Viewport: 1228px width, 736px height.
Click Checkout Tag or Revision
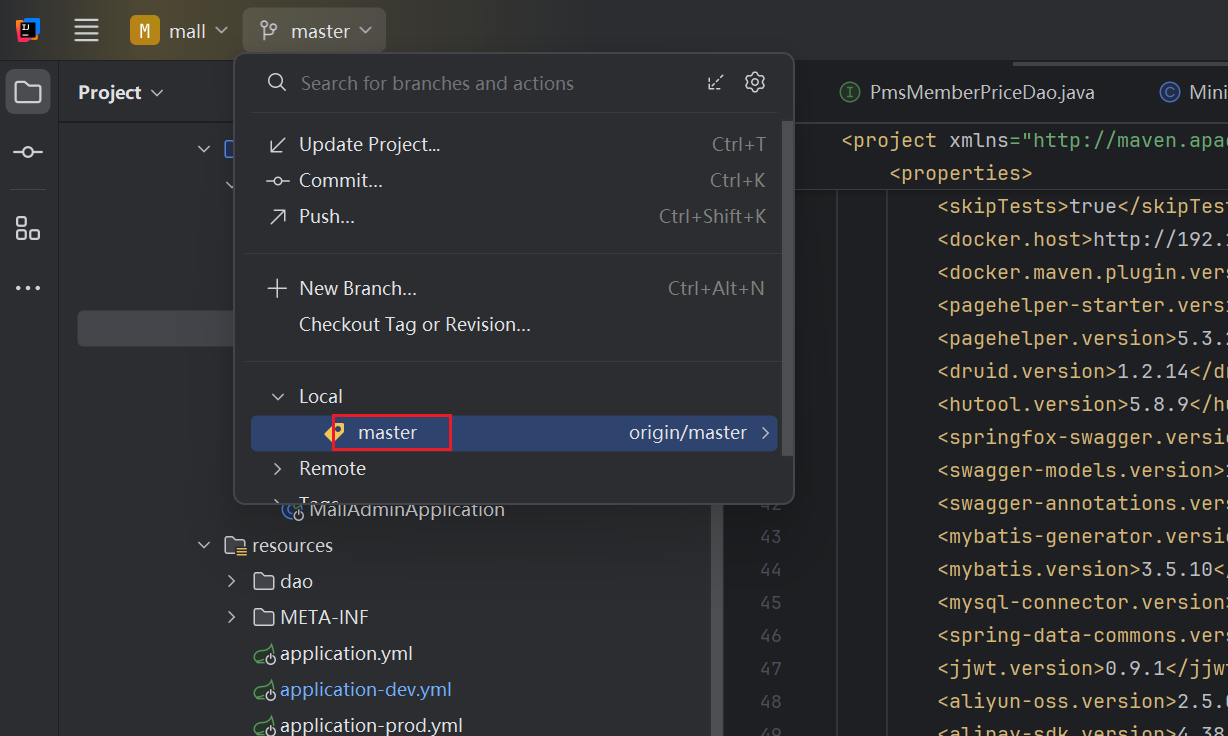pos(414,325)
